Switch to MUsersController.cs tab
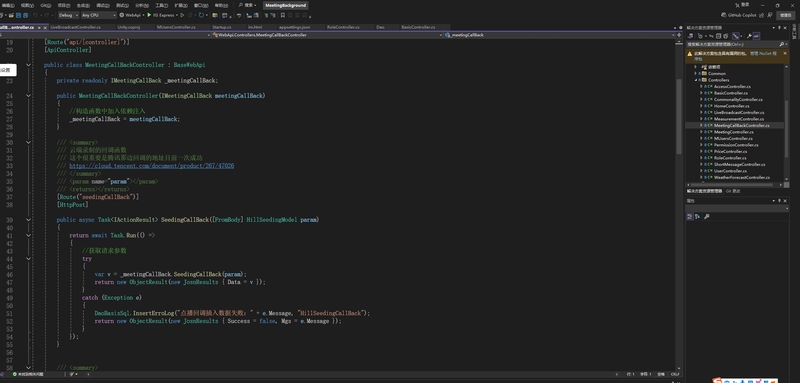Image resolution: width=800 pixels, height=383 pixels. tap(176, 27)
